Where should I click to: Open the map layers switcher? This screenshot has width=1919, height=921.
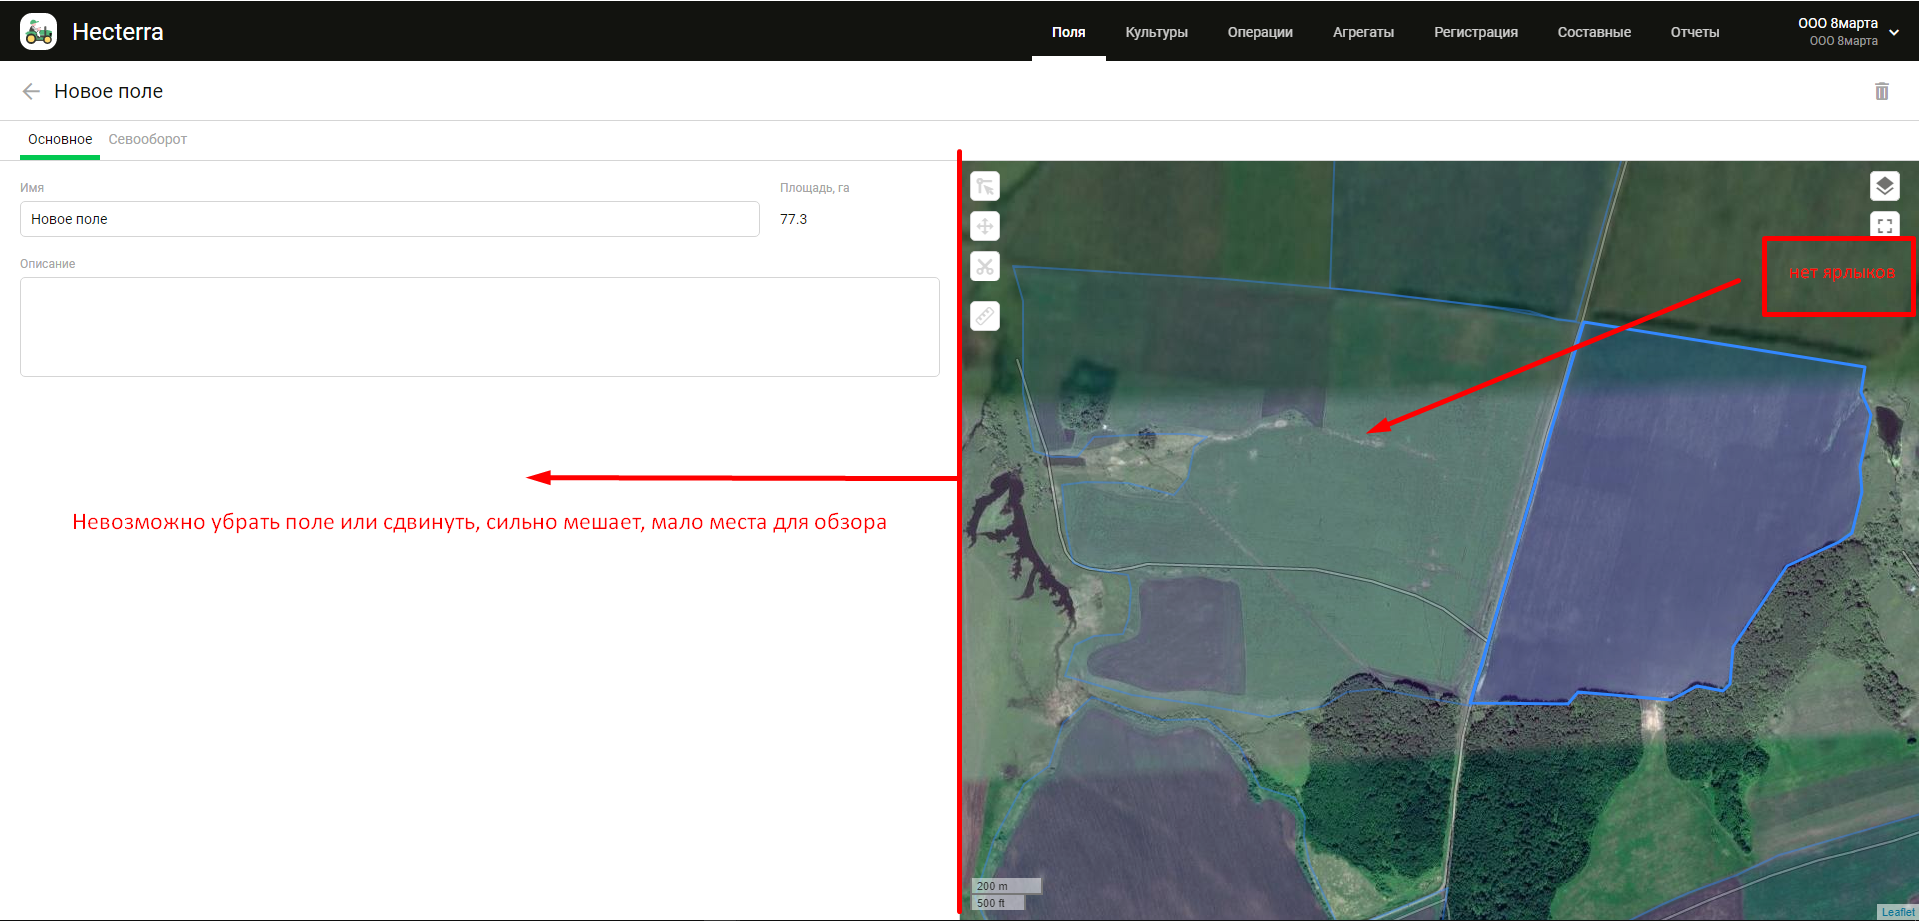click(1884, 186)
